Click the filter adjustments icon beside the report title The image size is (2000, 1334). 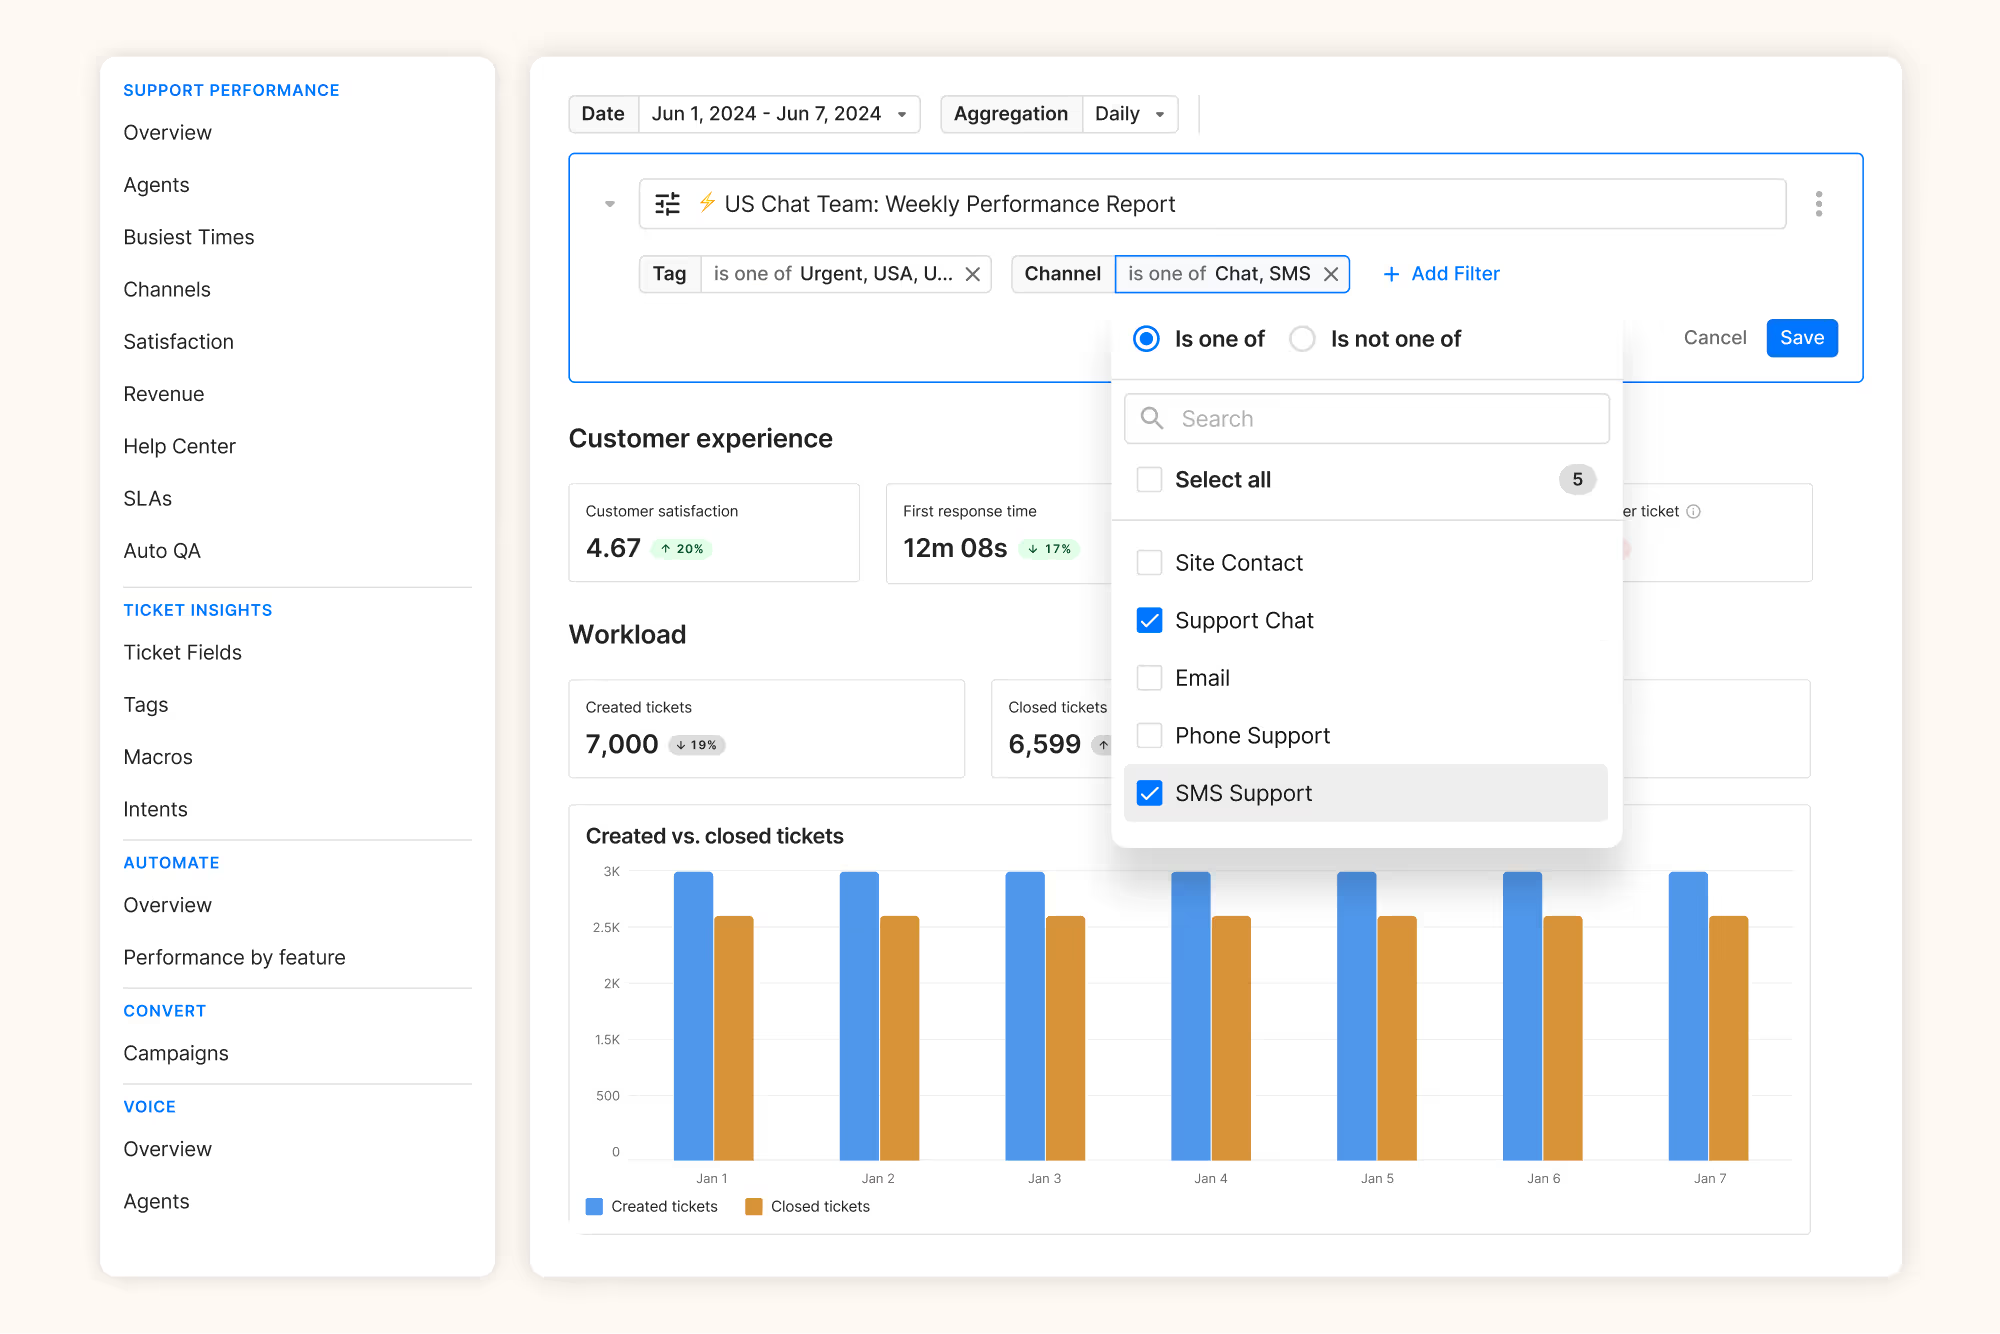(668, 203)
